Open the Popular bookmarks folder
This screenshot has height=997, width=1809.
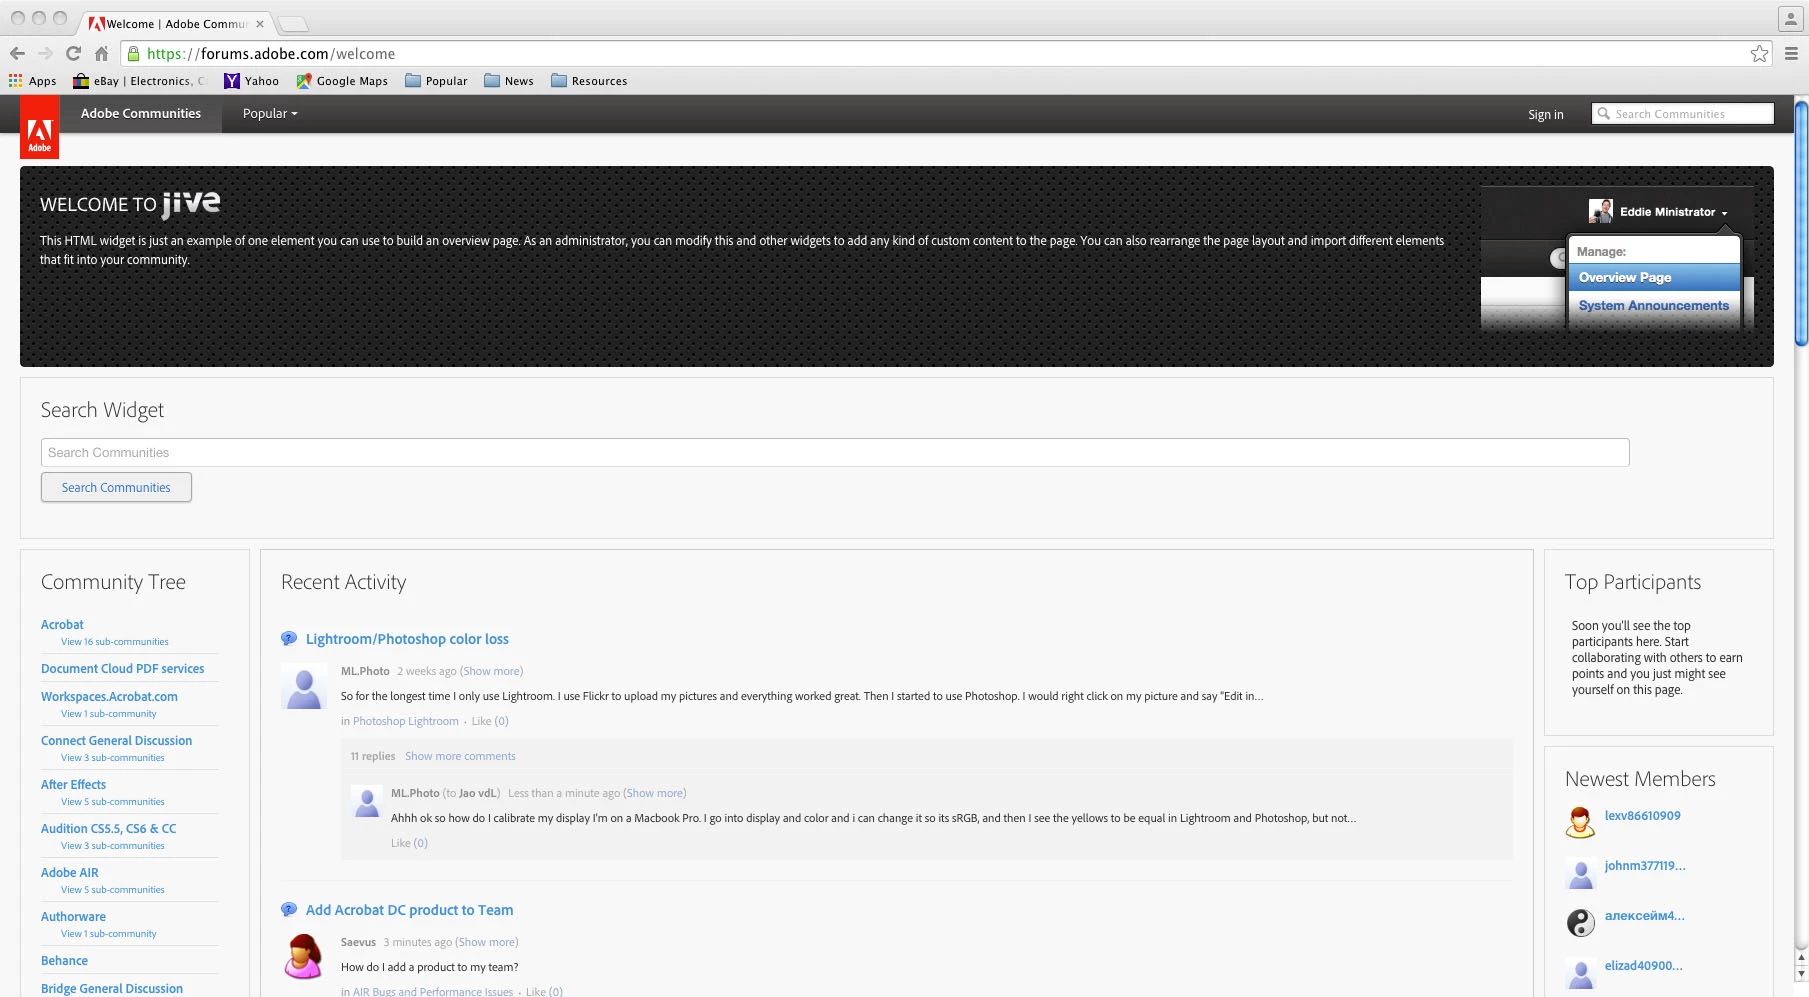coord(436,81)
